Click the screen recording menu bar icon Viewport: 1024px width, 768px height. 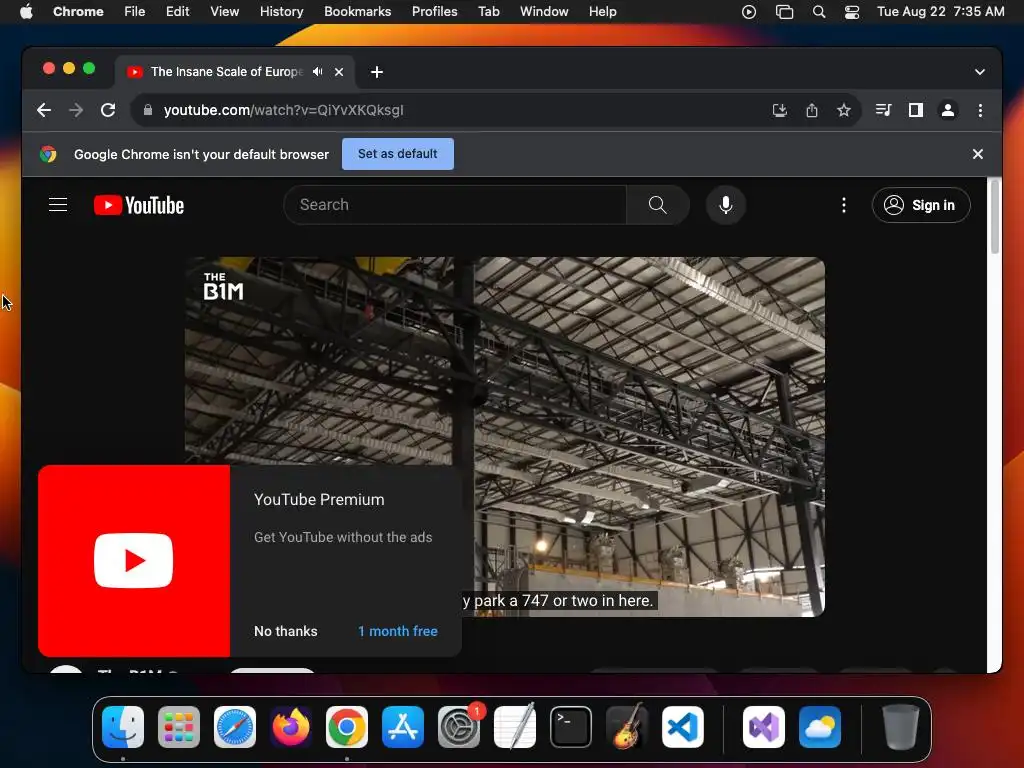(749, 12)
